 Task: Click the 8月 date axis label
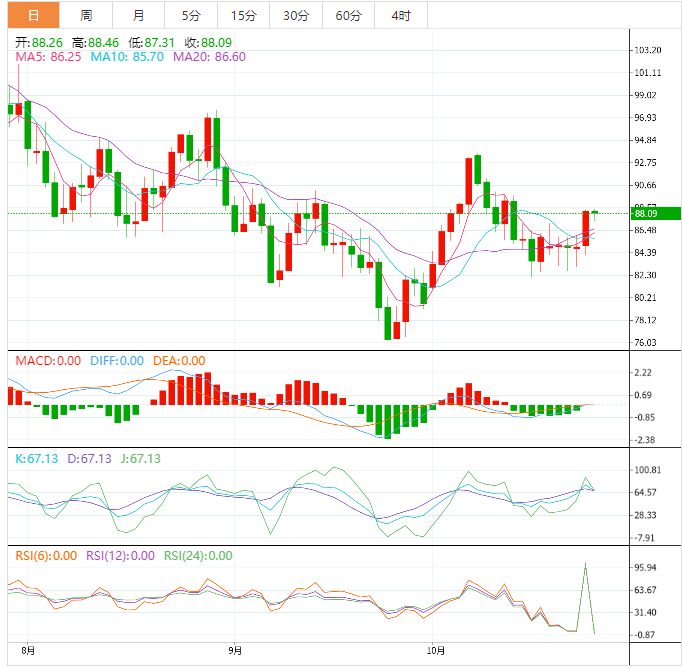(x=28, y=651)
